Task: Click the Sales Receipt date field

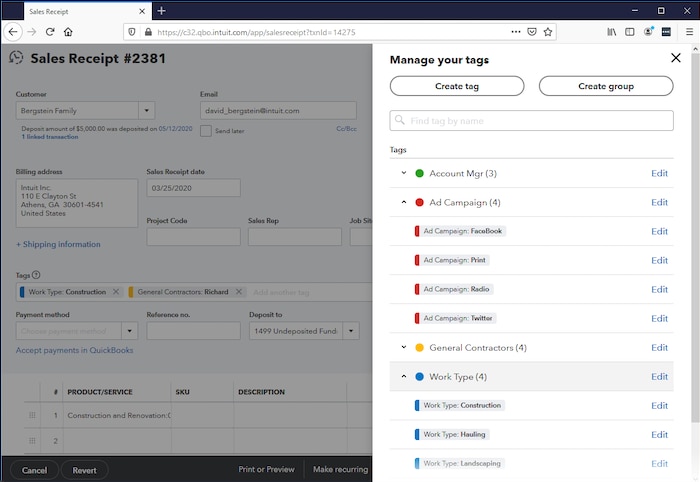Action: tap(193, 188)
